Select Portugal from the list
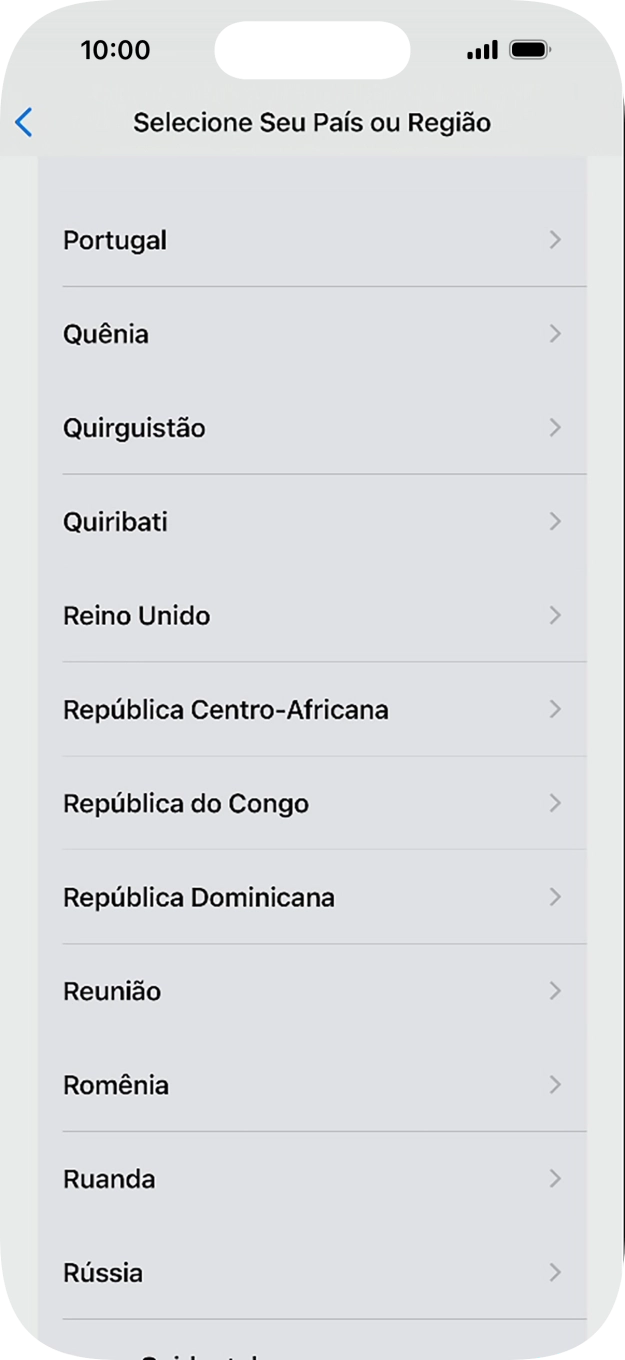Viewport: 625px width, 1360px height. tap(115, 240)
